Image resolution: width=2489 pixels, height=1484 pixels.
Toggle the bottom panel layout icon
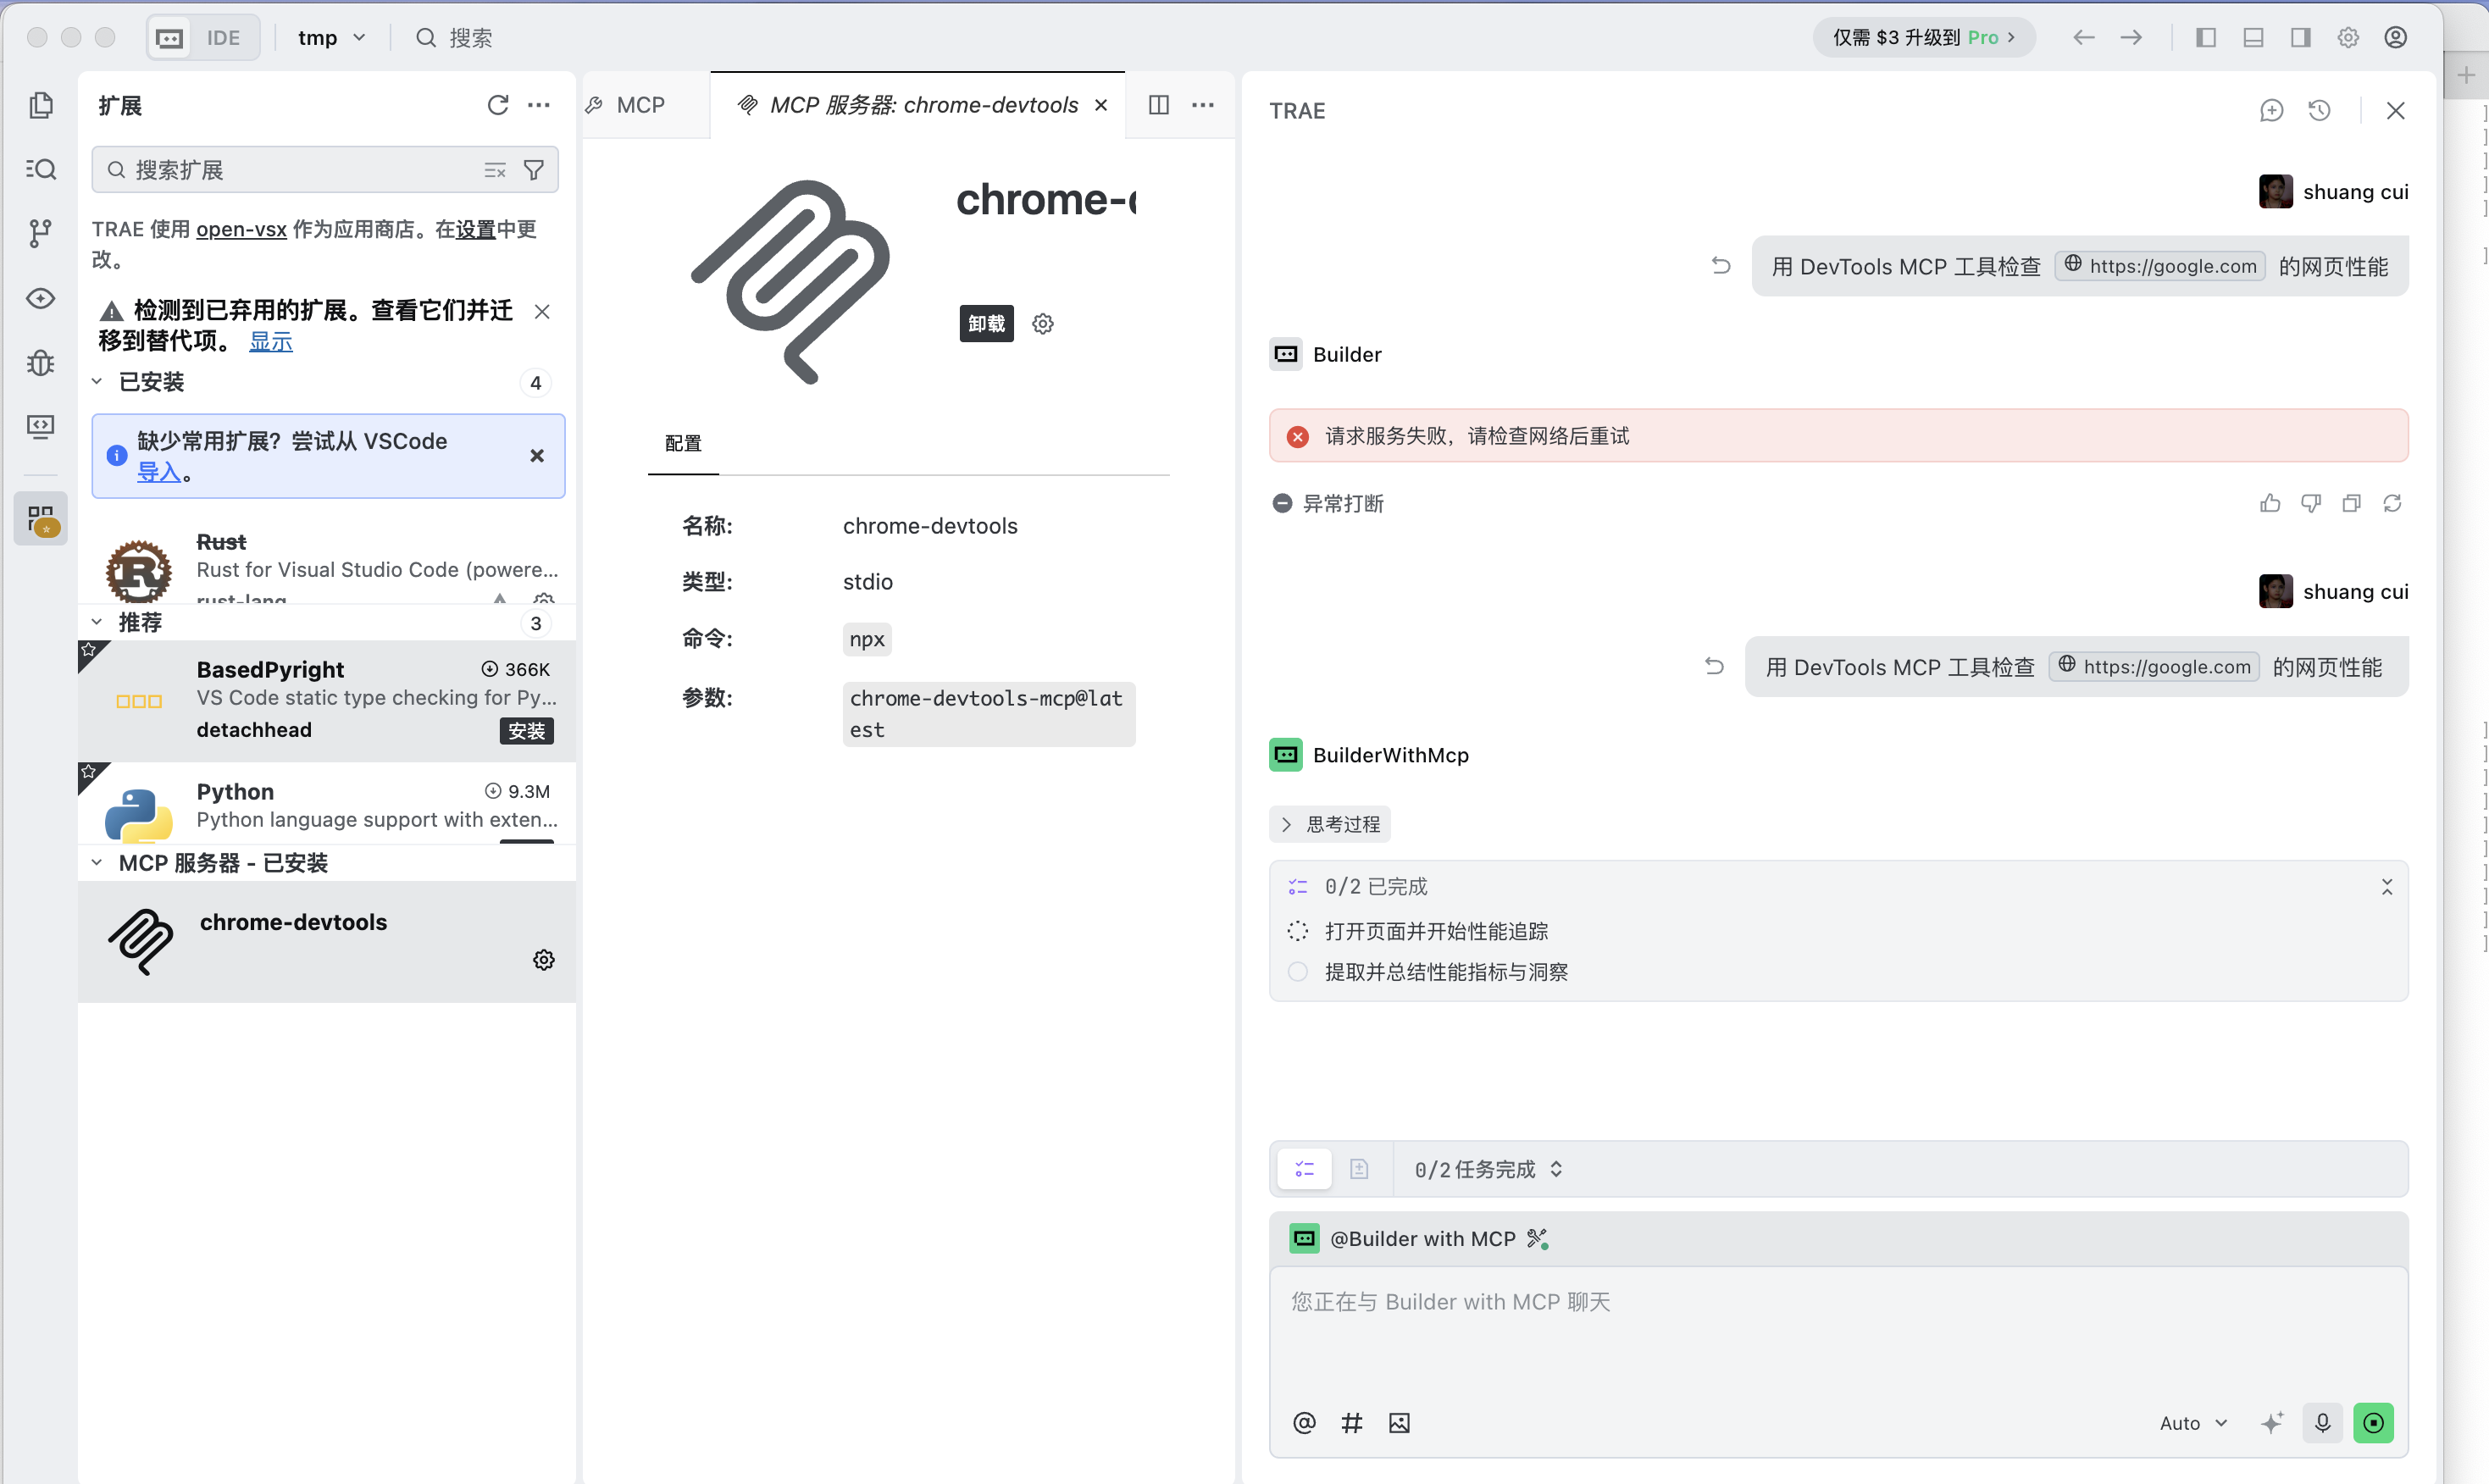(2253, 37)
